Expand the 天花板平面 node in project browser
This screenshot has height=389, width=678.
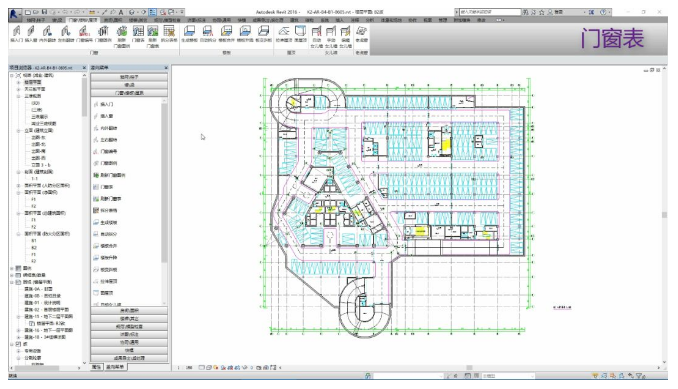(19, 89)
